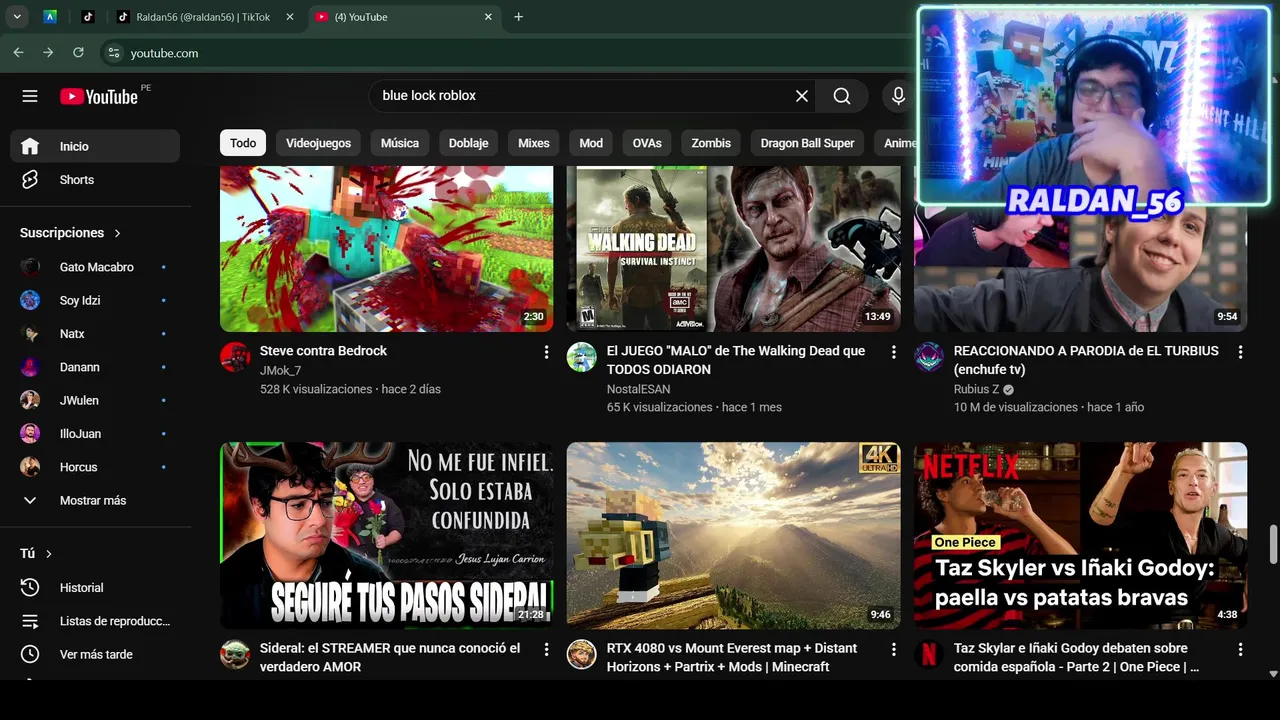1280x720 pixels.
Task: Open IlloJuan subscription channel
Action: click(96, 434)
